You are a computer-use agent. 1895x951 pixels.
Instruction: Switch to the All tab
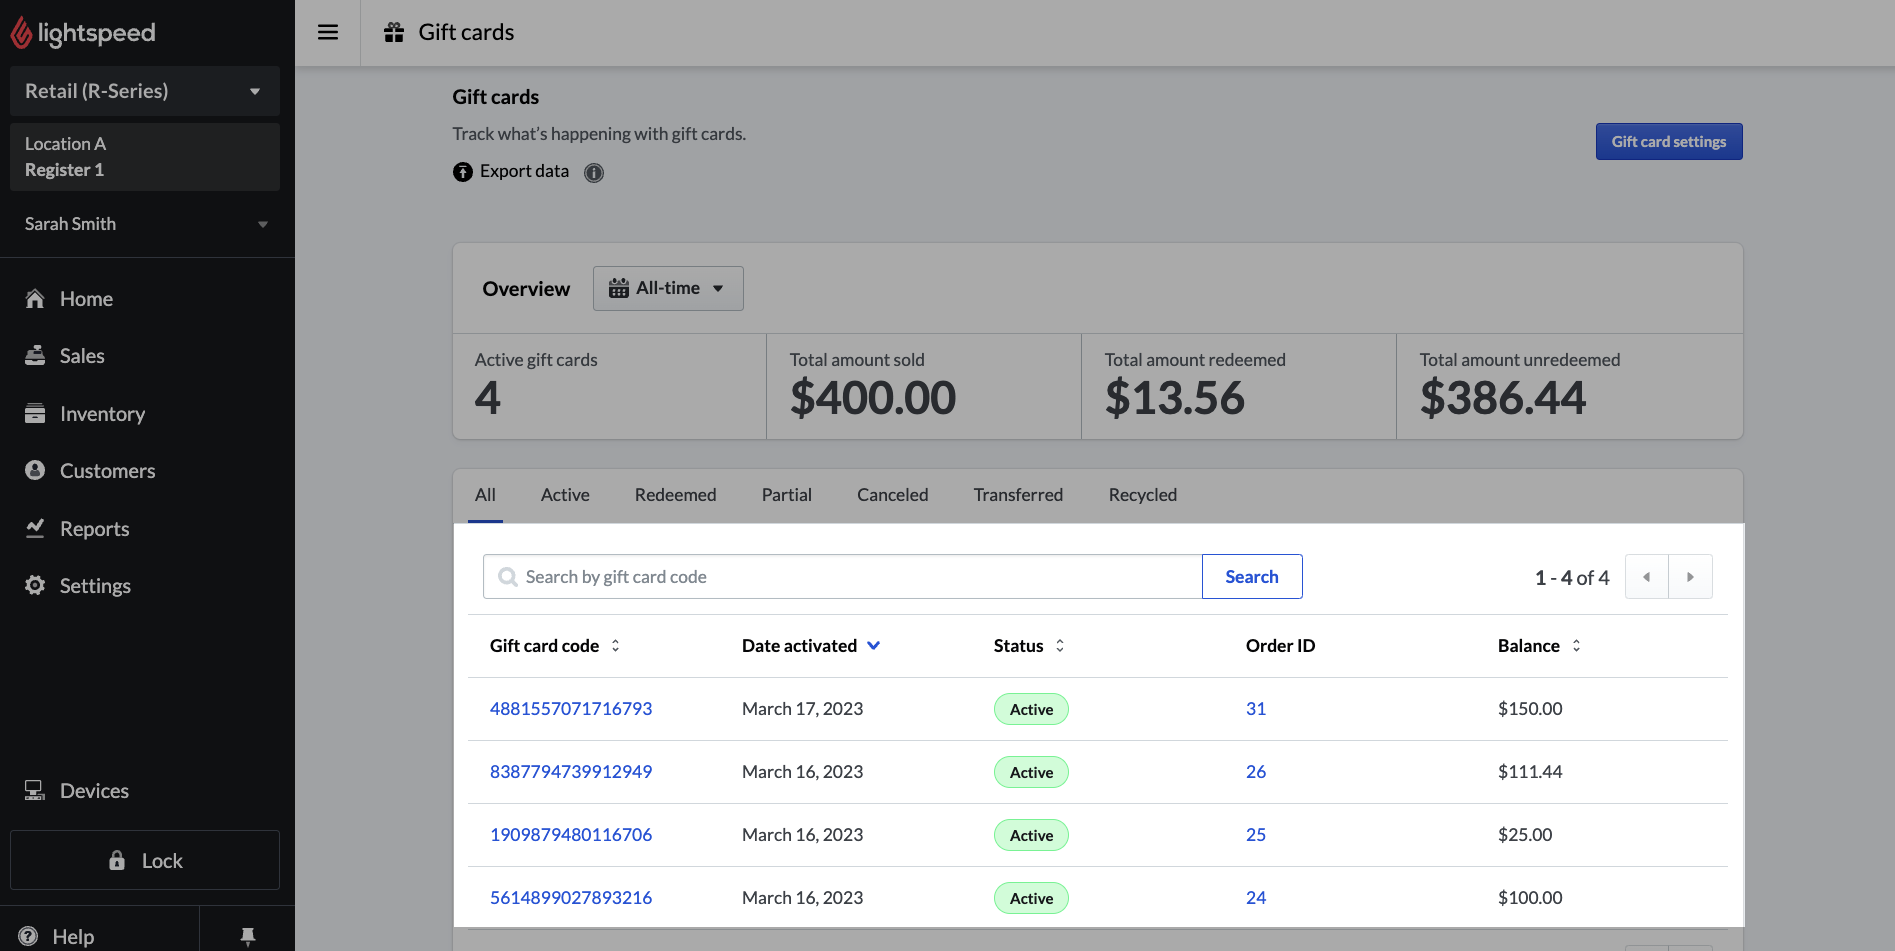coord(486,495)
